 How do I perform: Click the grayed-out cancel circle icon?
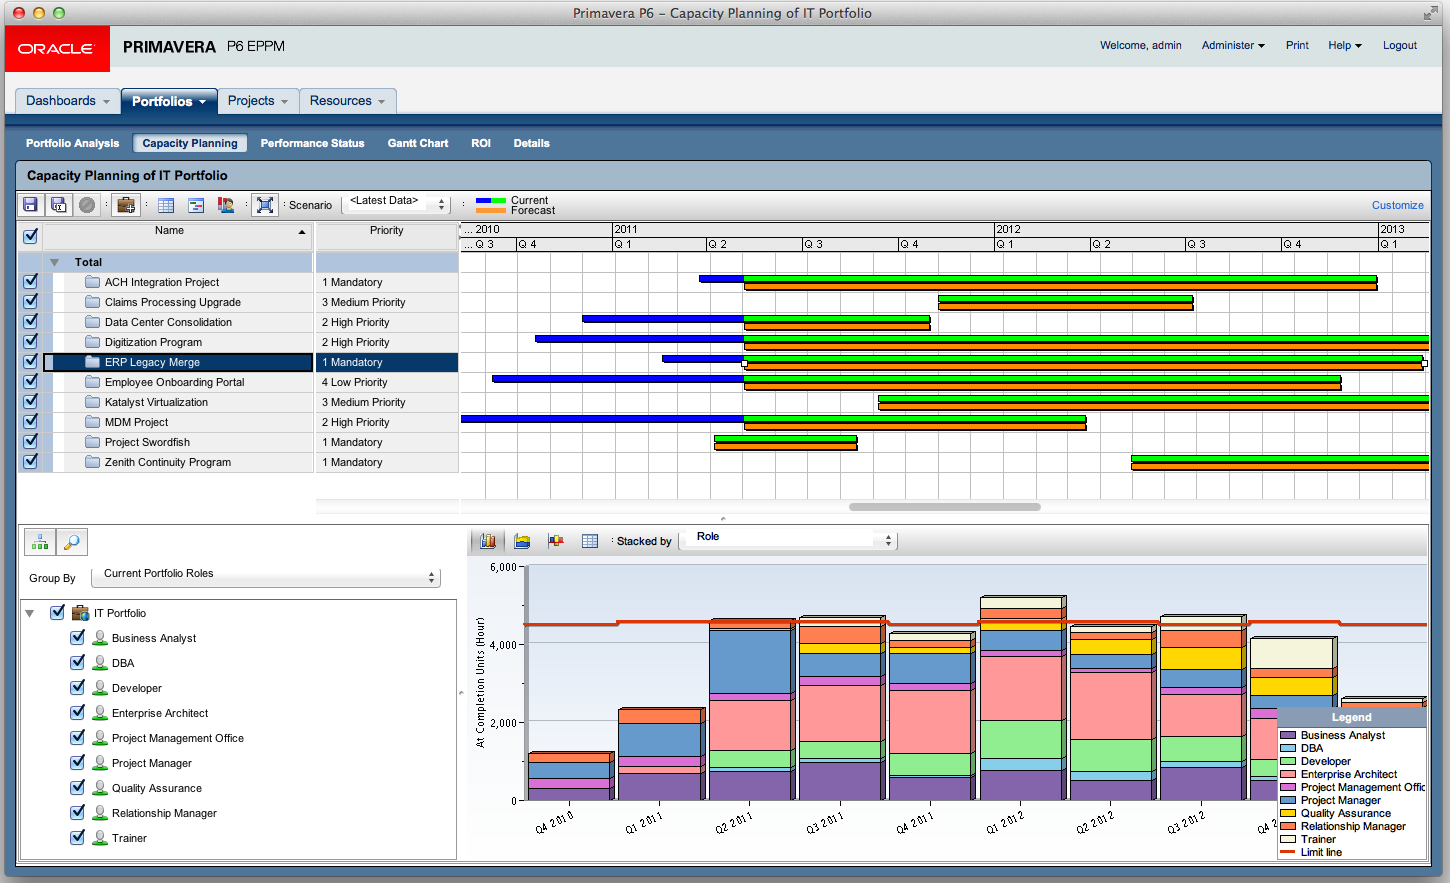(x=87, y=205)
